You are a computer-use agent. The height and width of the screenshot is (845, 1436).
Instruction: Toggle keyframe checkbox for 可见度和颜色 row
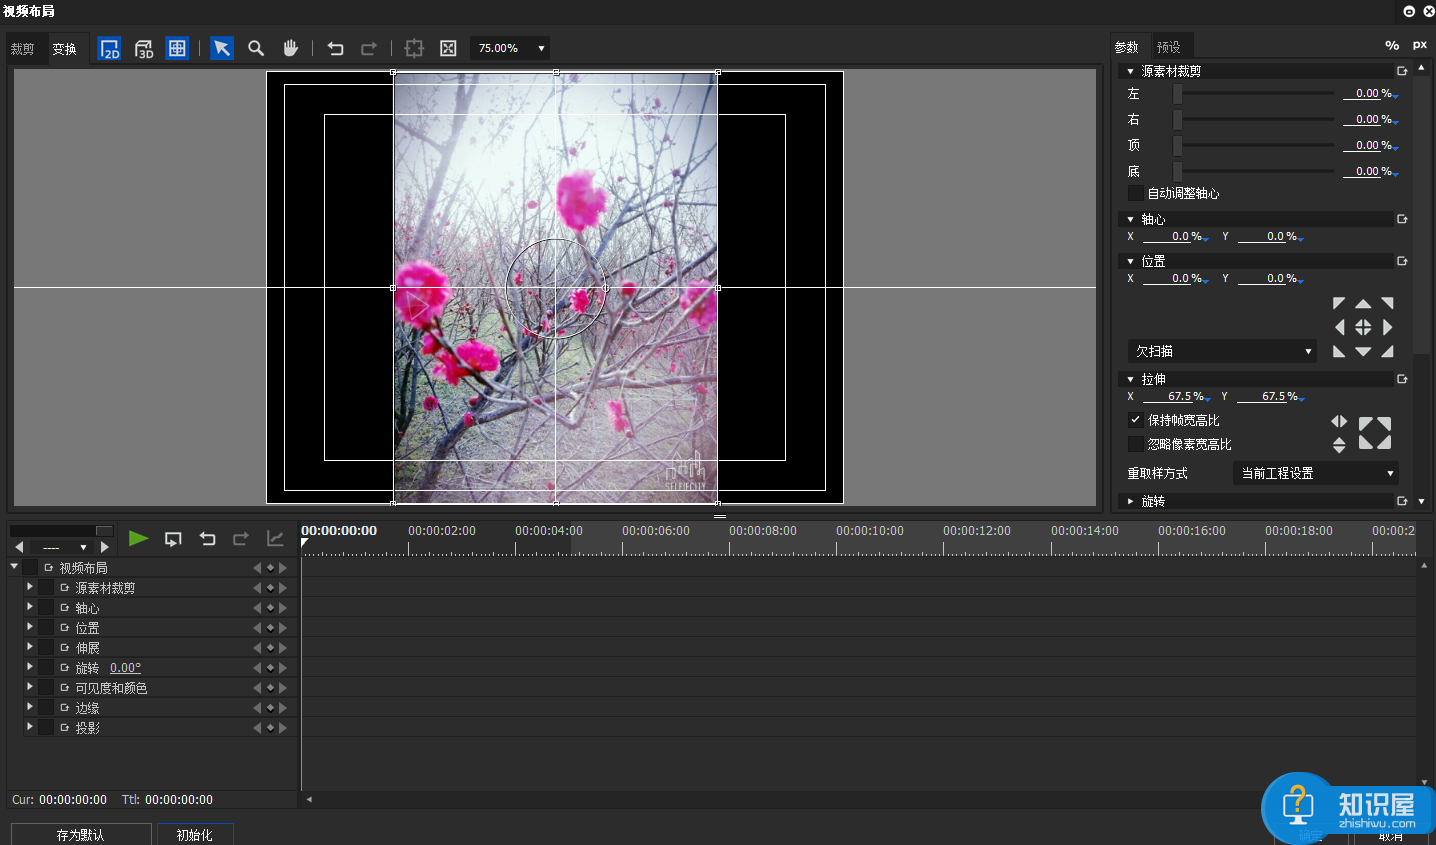point(46,687)
